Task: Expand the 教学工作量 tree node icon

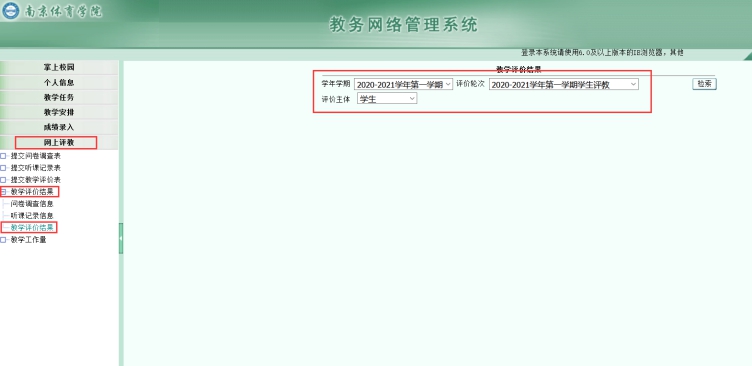Action: pos(3,240)
